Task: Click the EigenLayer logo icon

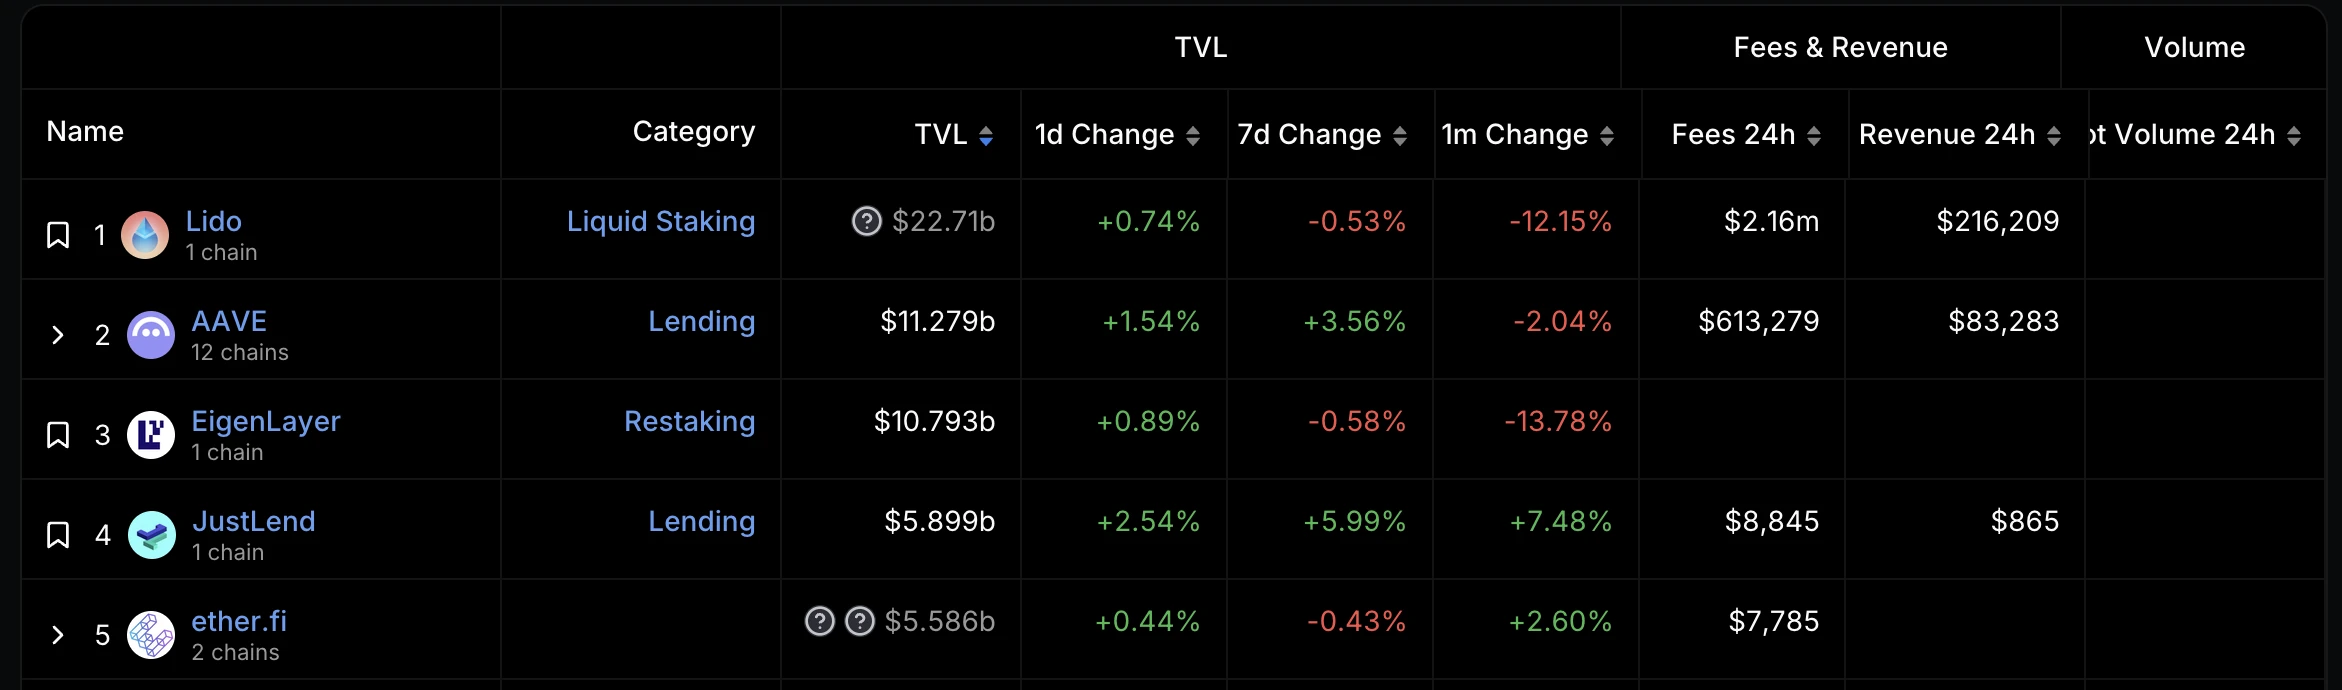Action: click(x=151, y=435)
